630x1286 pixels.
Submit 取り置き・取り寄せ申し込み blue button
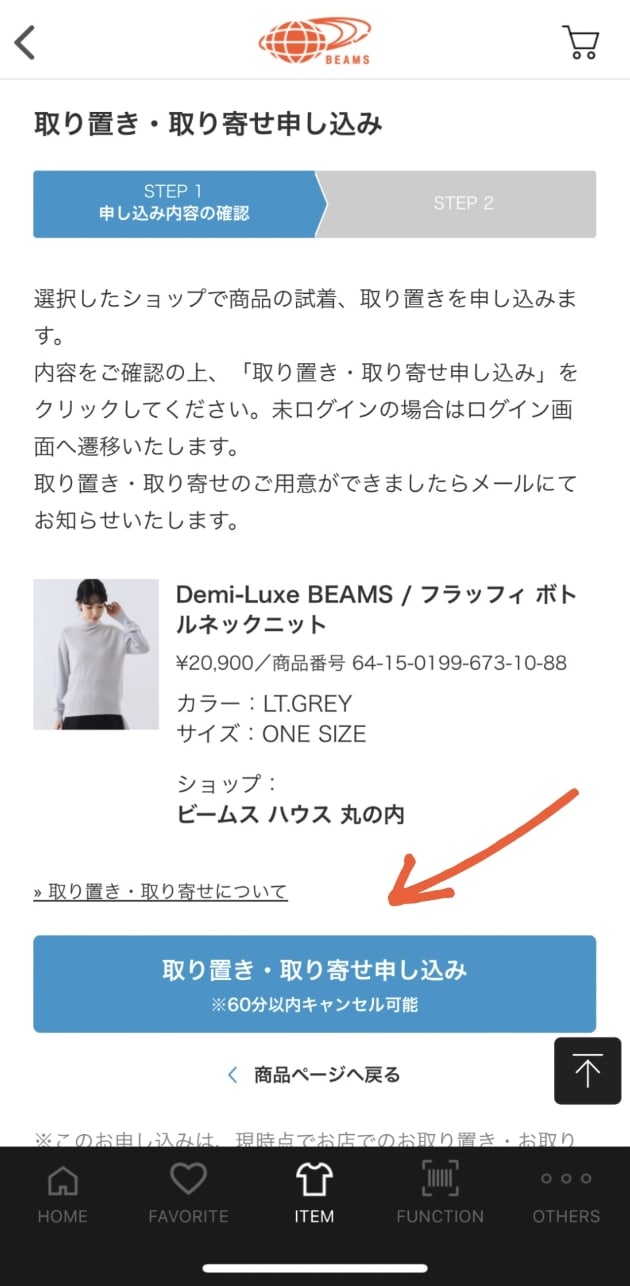coord(314,984)
